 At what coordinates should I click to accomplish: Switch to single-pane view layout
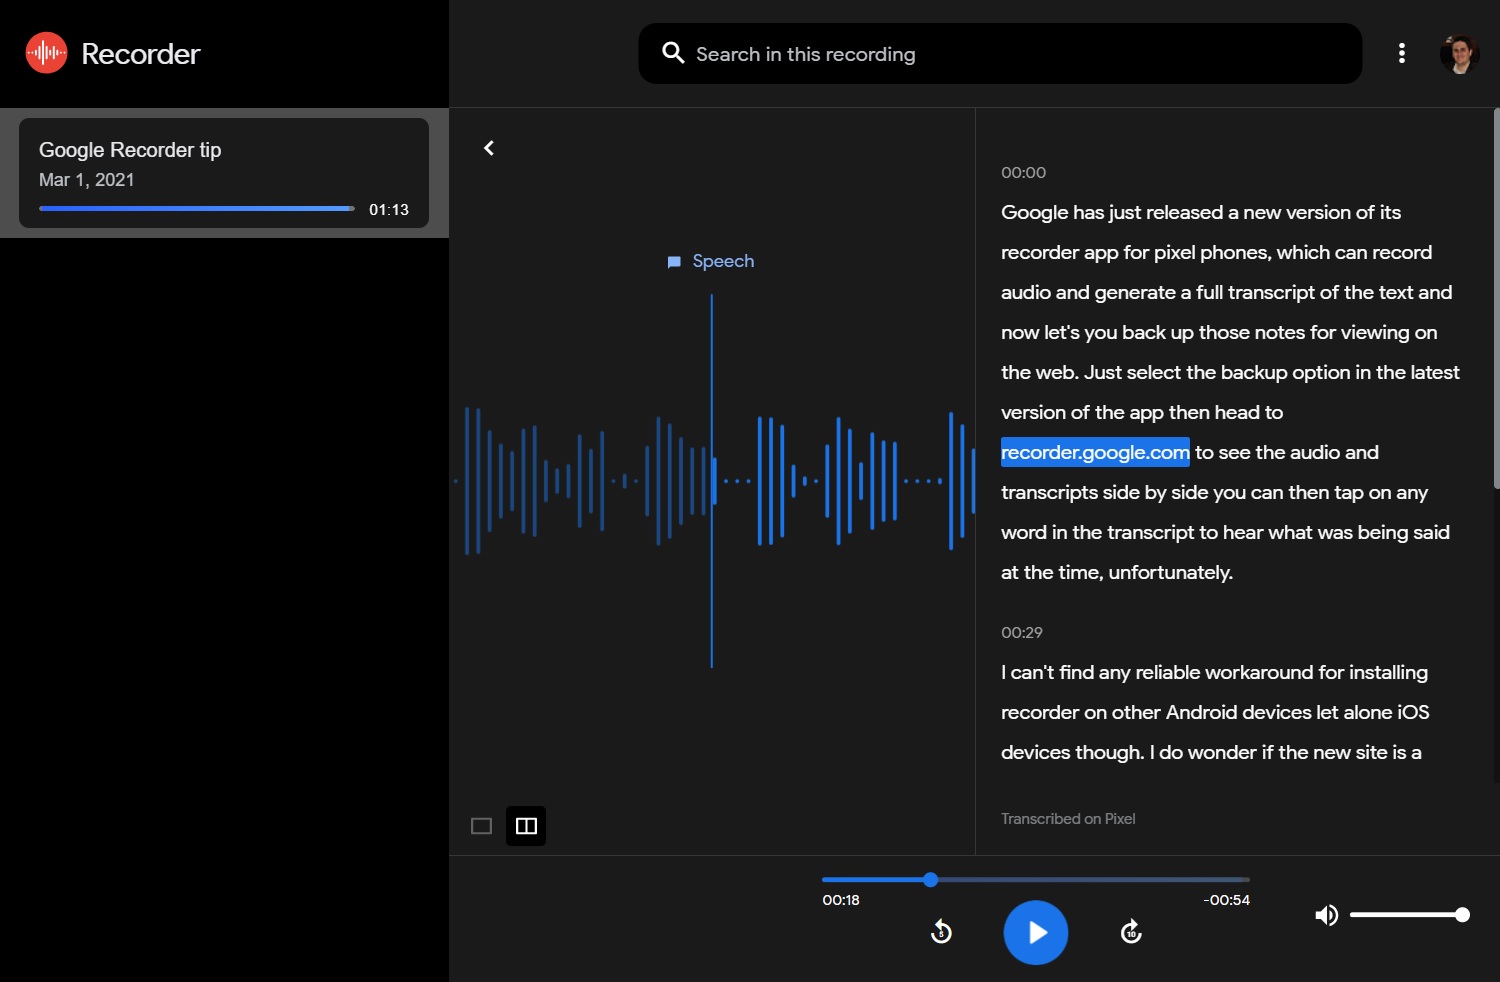click(x=481, y=826)
